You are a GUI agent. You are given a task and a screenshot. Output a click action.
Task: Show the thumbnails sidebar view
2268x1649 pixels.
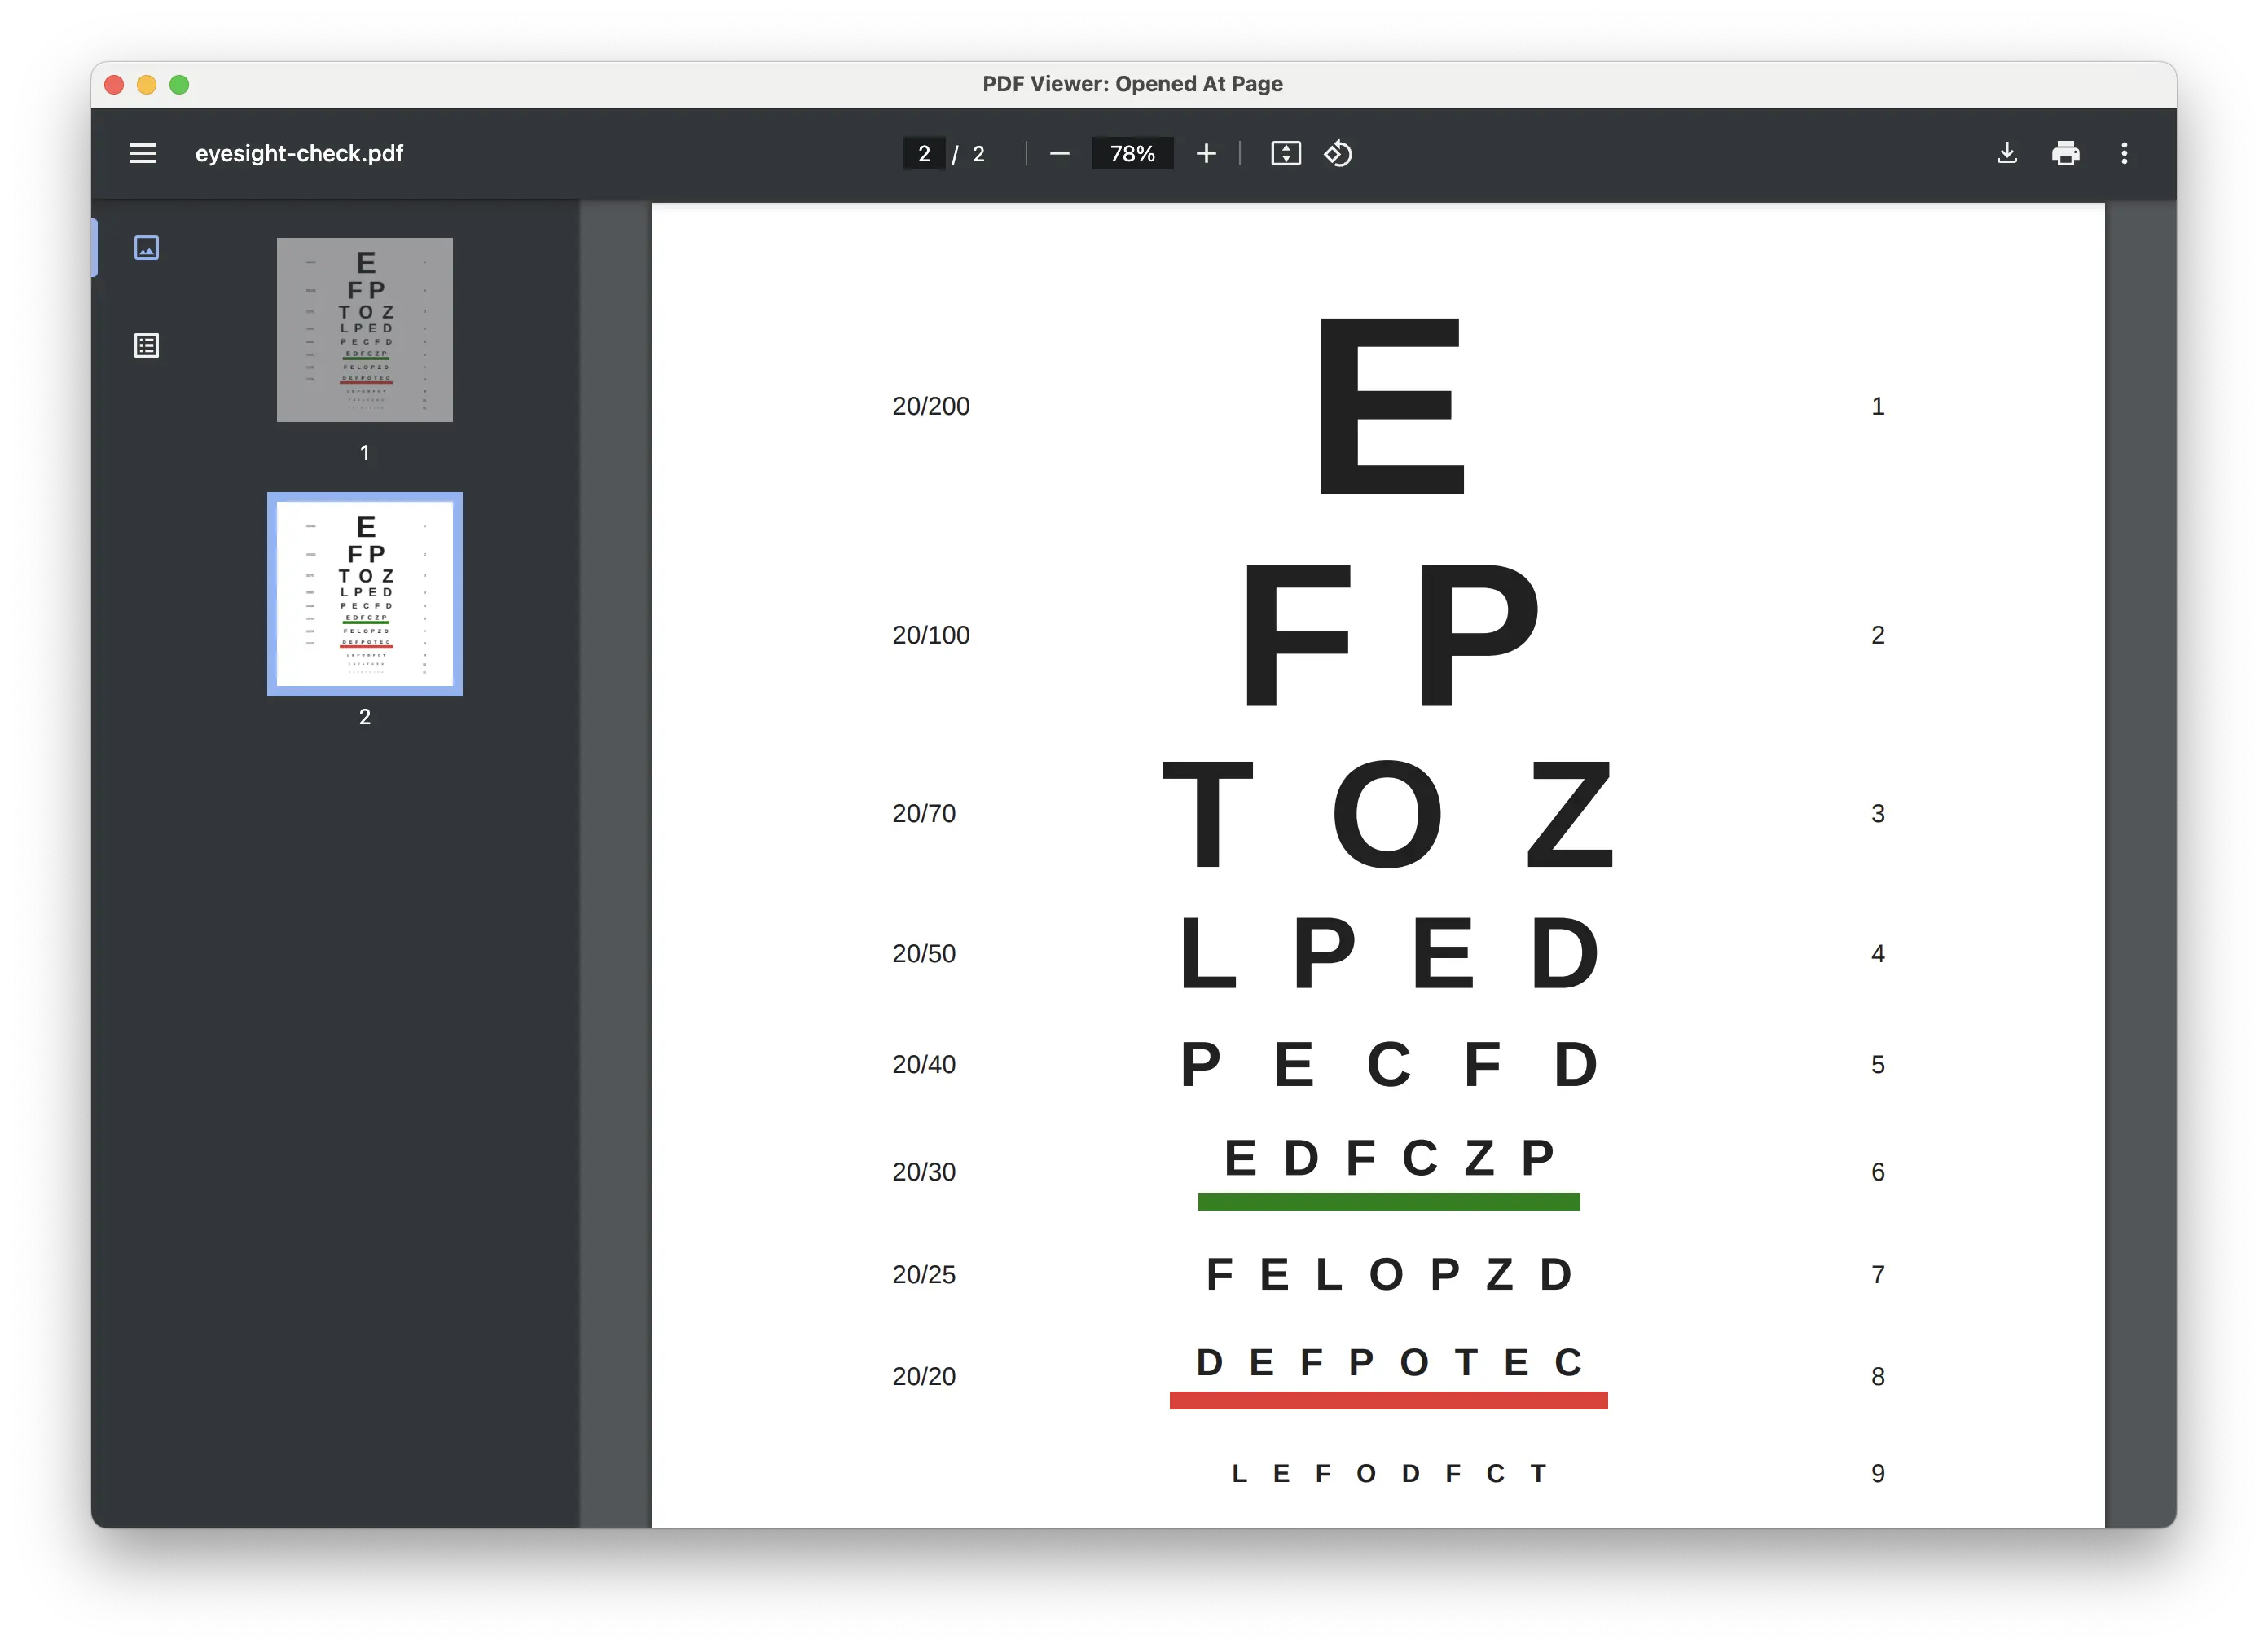pyautogui.click(x=146, y=247)
